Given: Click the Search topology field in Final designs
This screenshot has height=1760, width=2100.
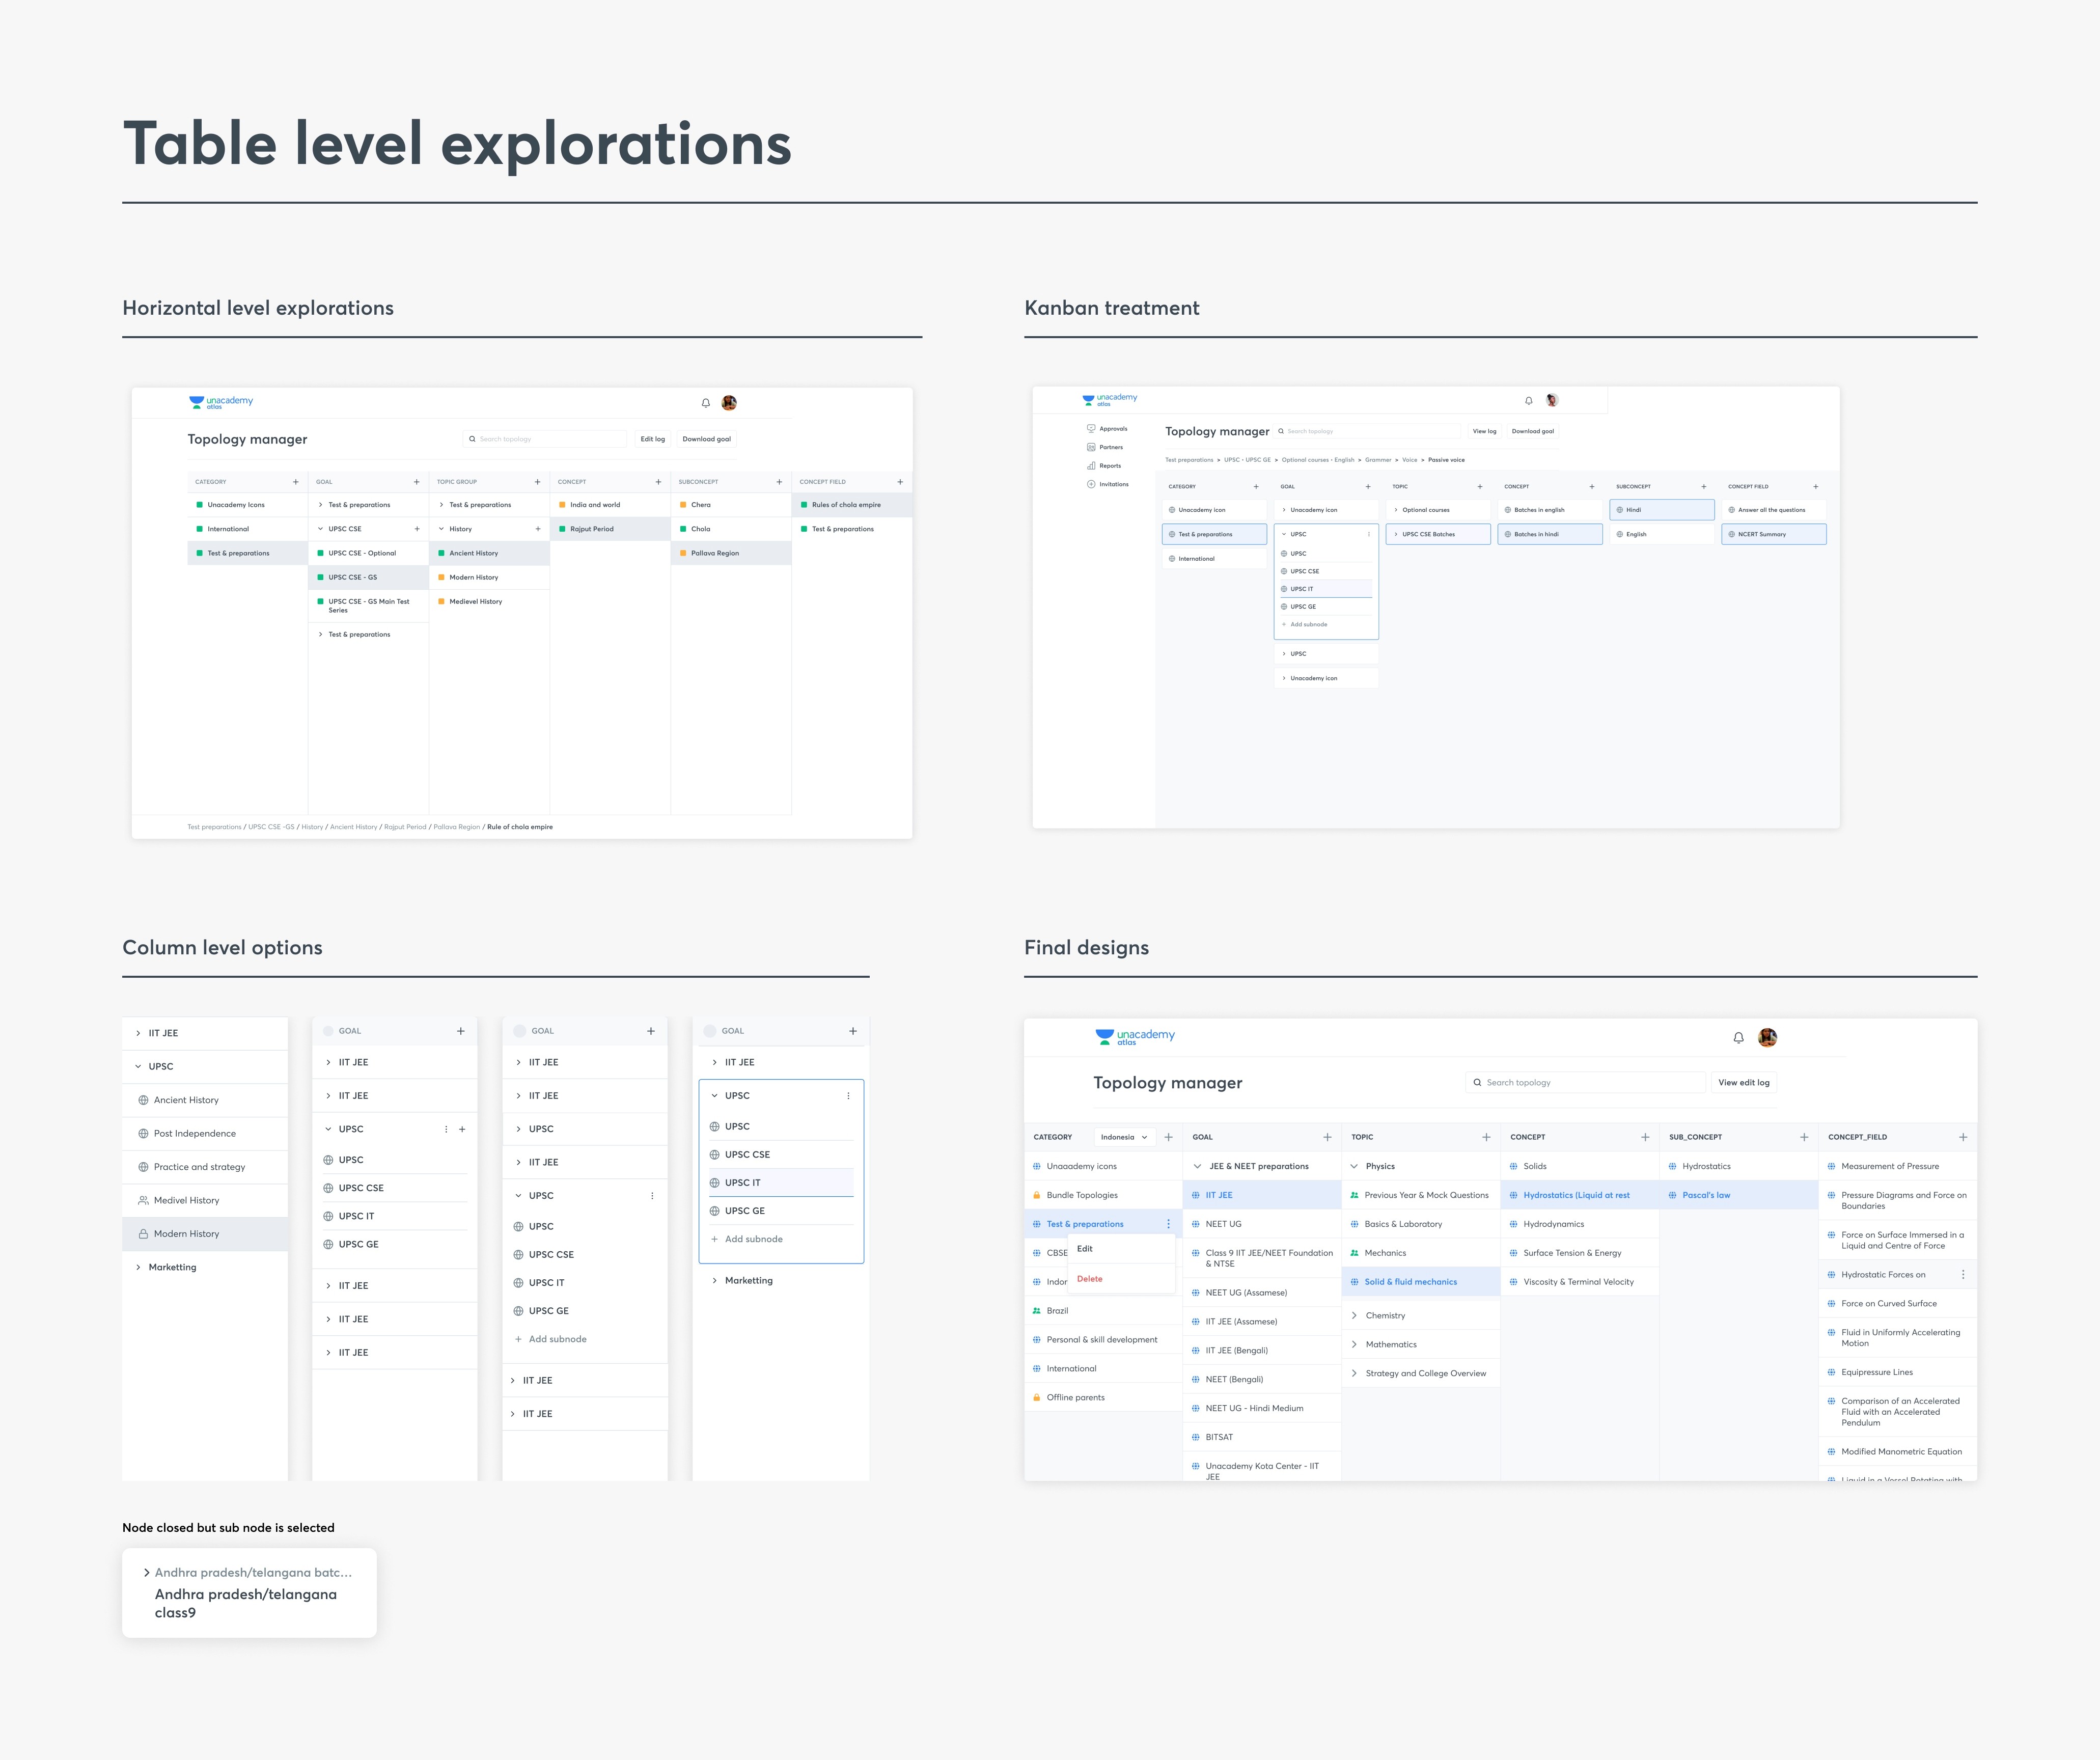Looking at the screenshot, I should click(1590, 1083).
